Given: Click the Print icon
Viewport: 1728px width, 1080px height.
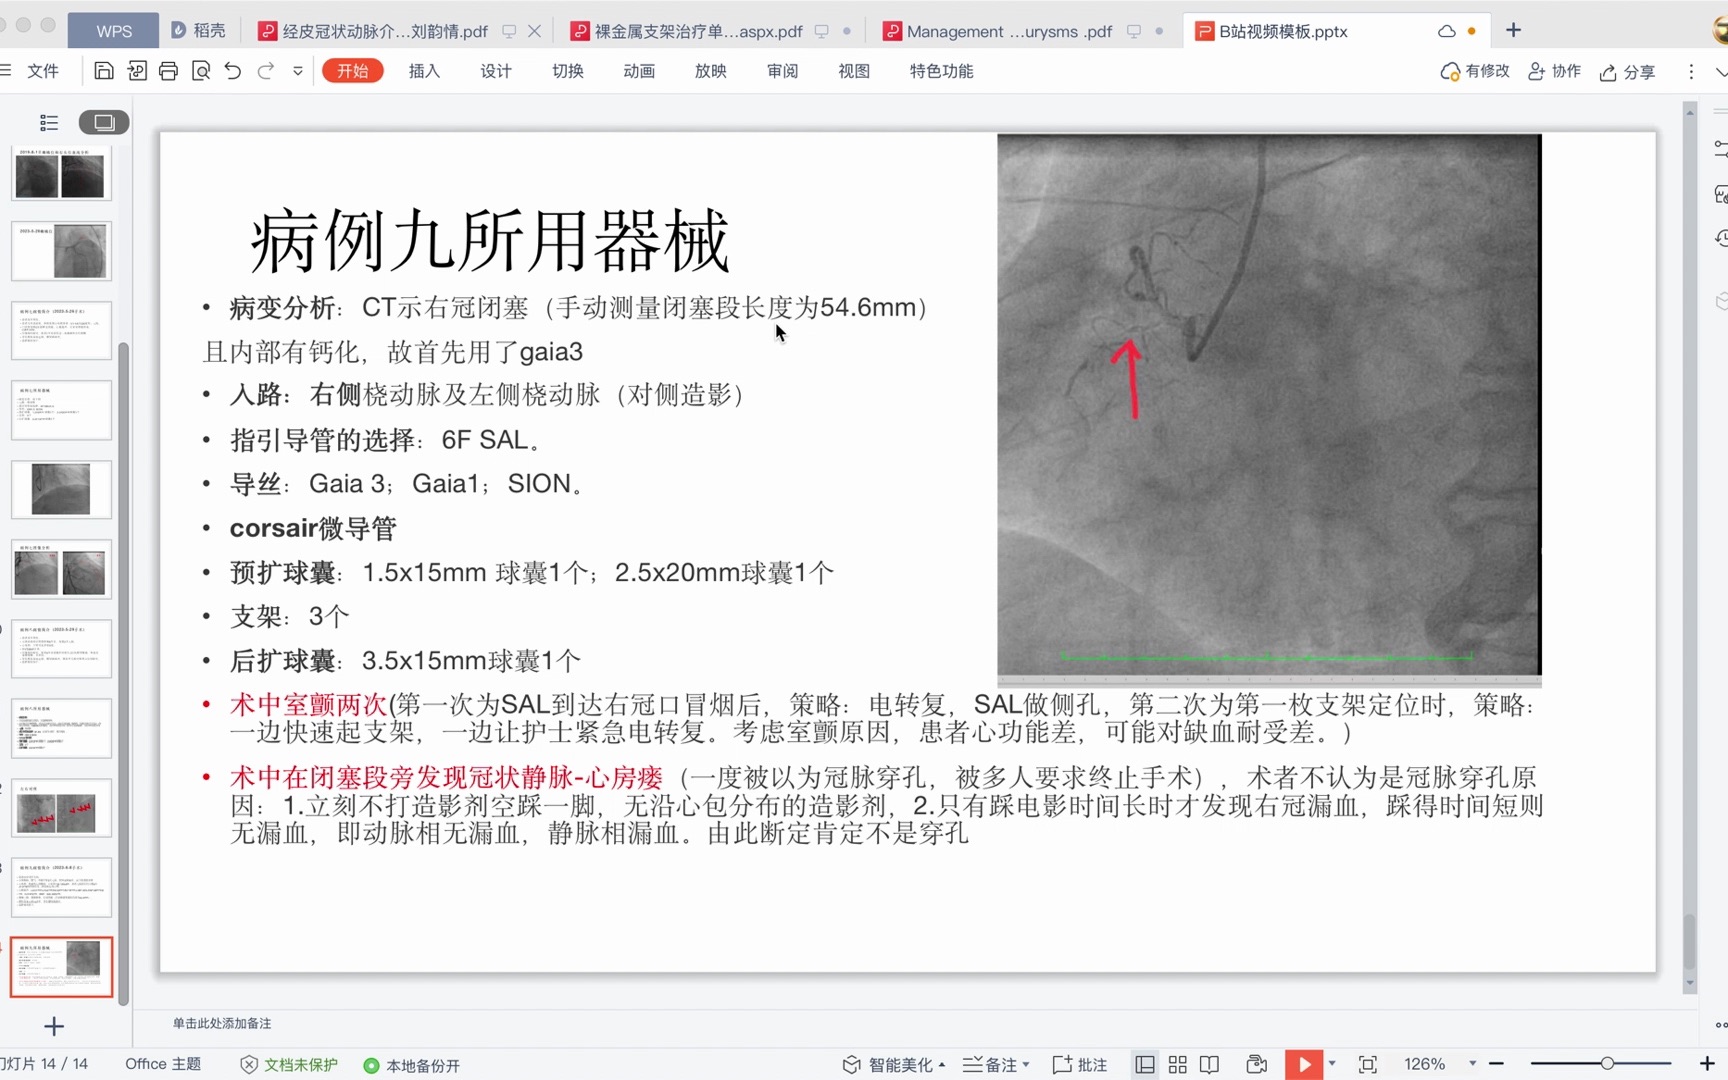Looking at the screenshot, I should 169,71.
